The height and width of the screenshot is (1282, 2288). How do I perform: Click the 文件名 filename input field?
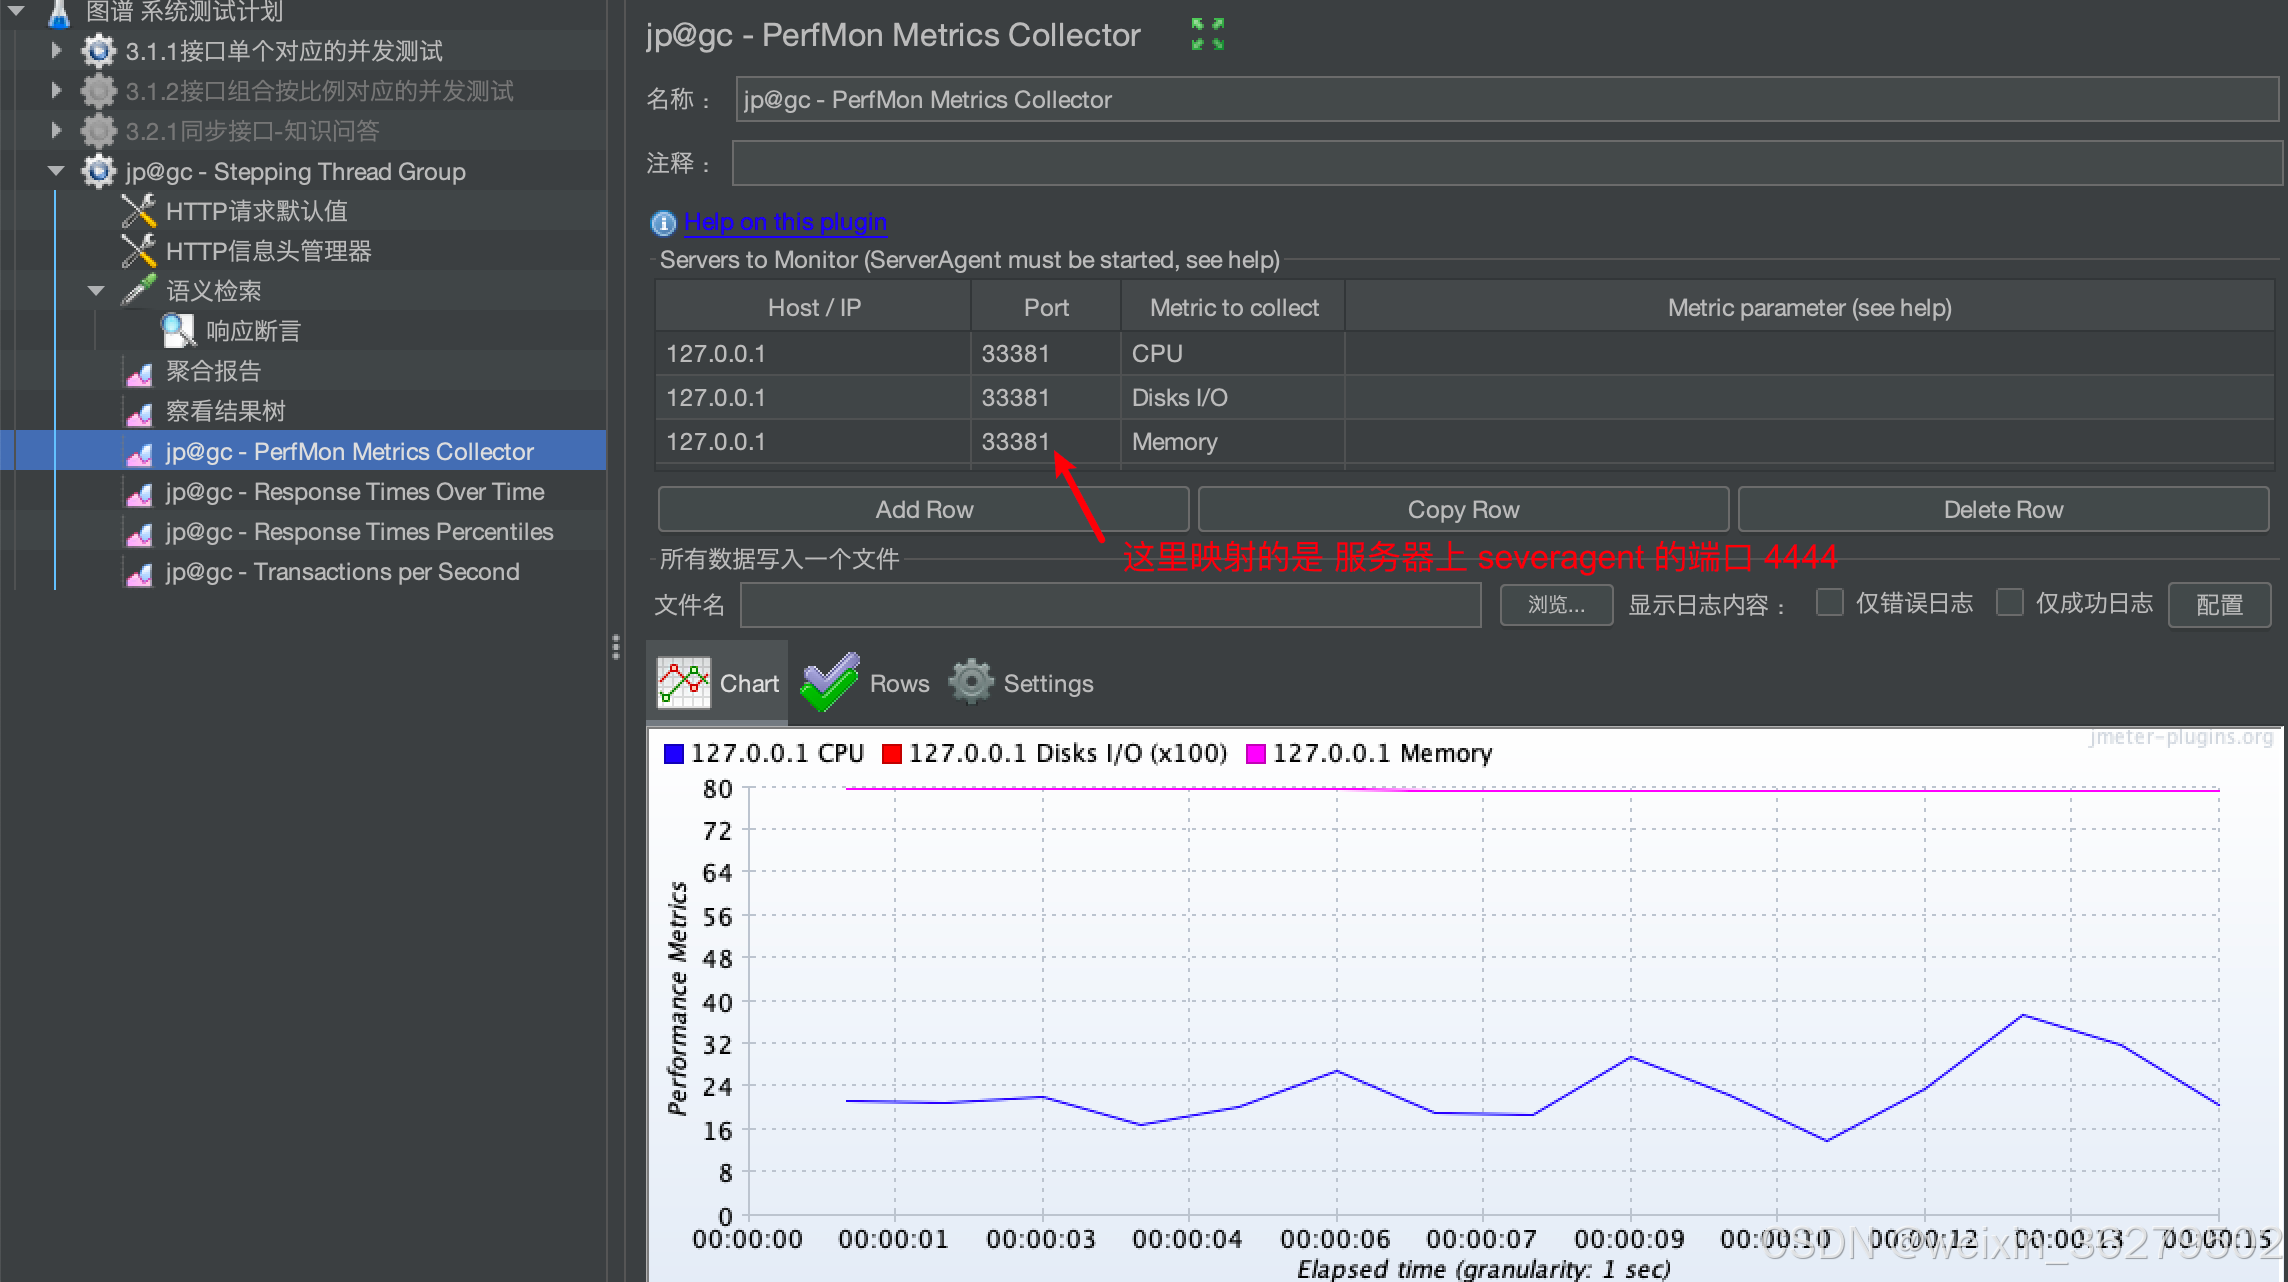[x=1110, y=604]
